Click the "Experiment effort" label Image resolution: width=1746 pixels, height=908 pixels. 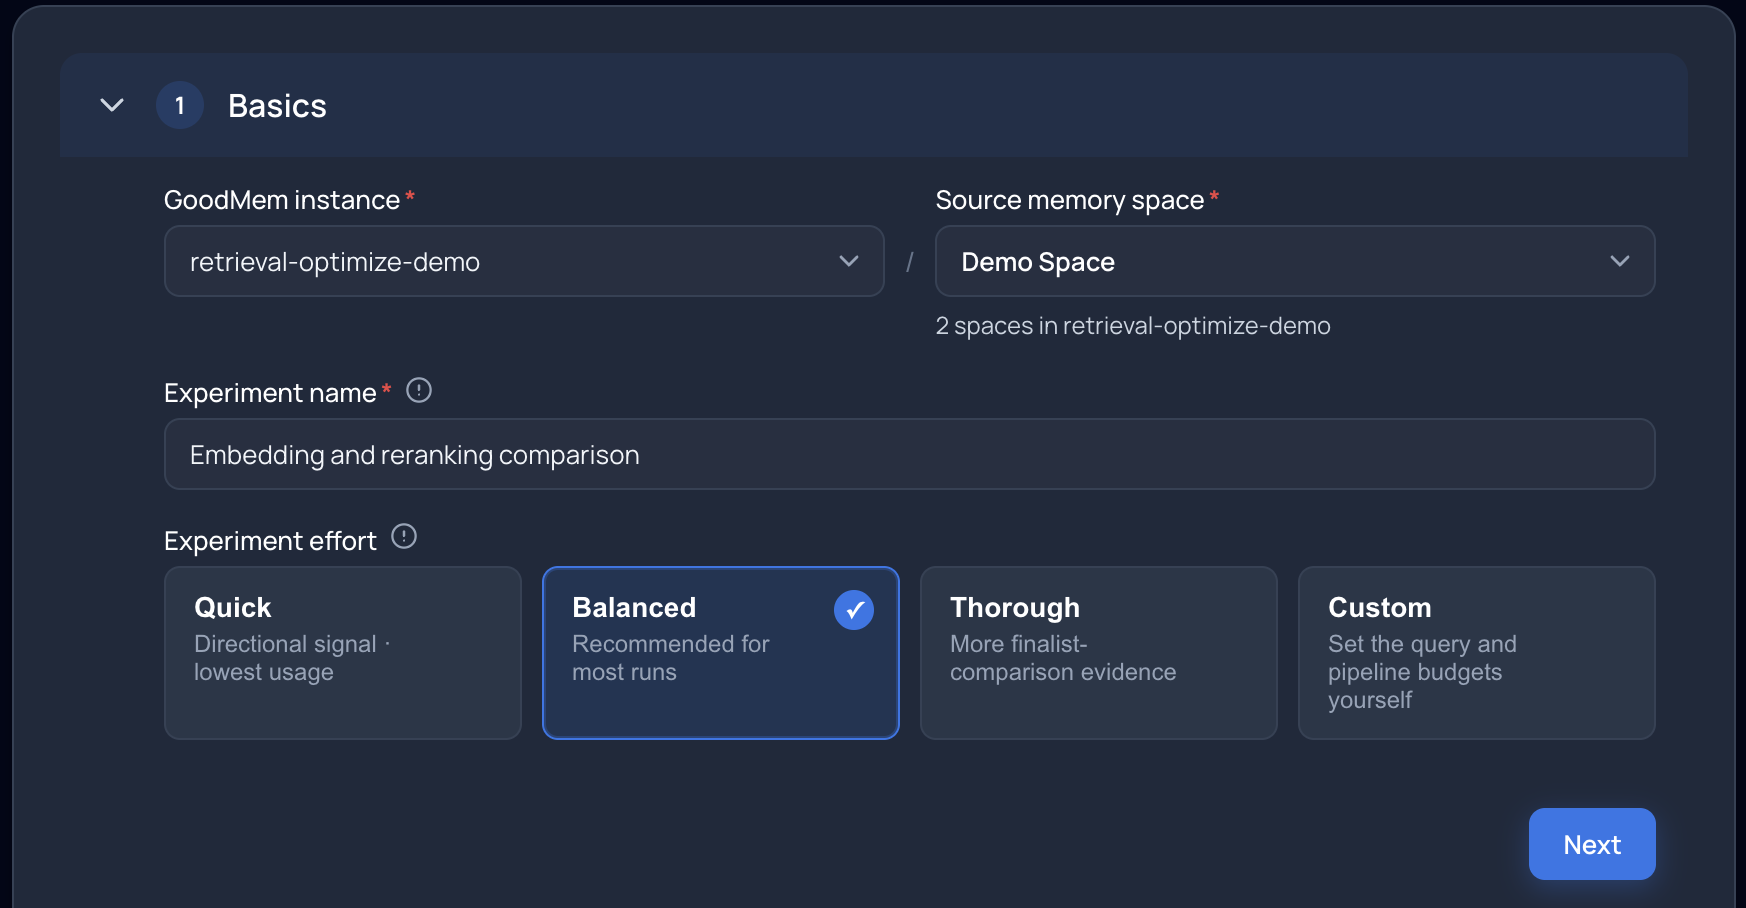(270, 541)
